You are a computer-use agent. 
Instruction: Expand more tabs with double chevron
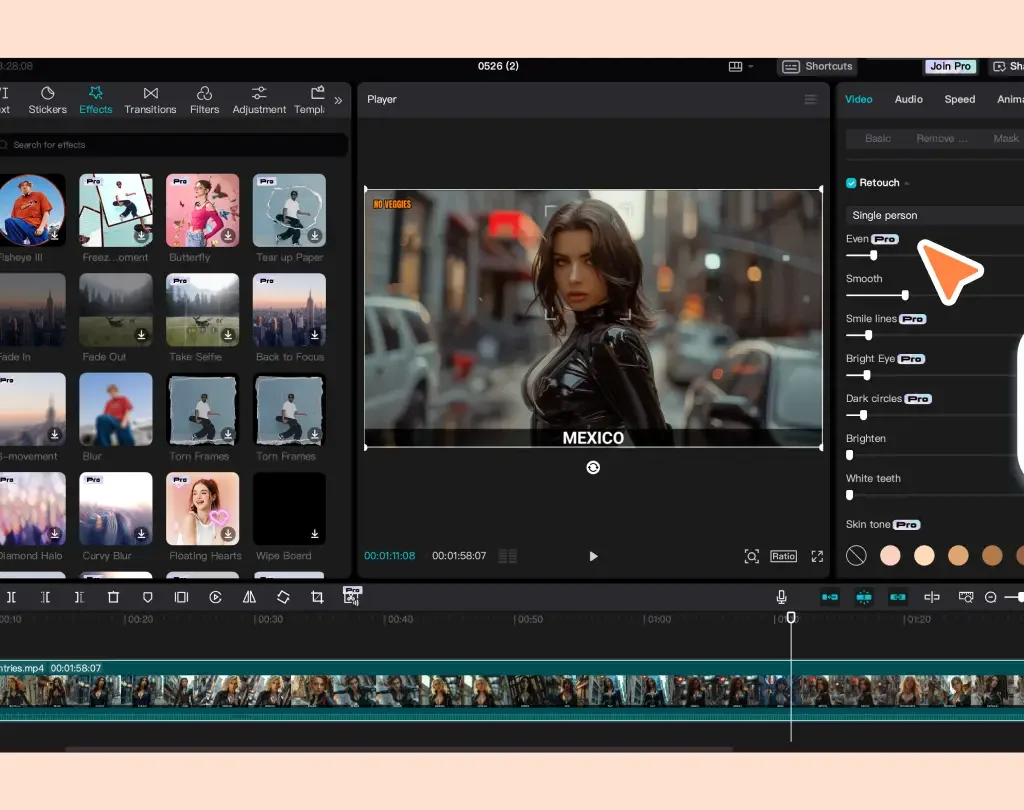coord(338,100)
